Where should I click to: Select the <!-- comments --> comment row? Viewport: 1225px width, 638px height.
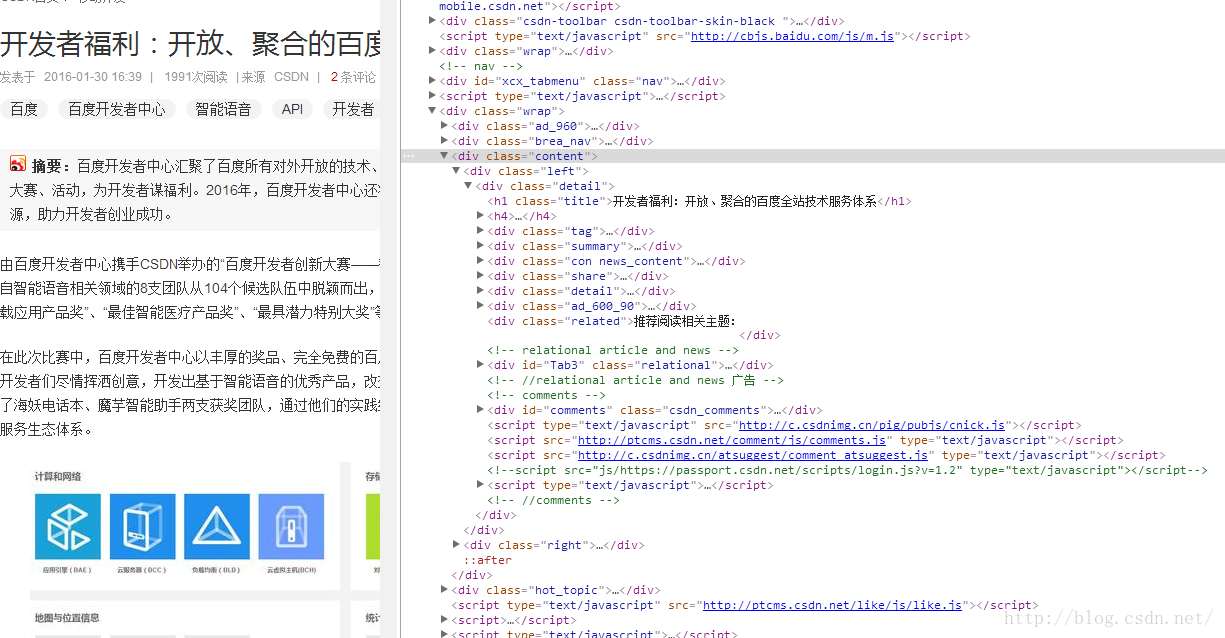[546, 395]
